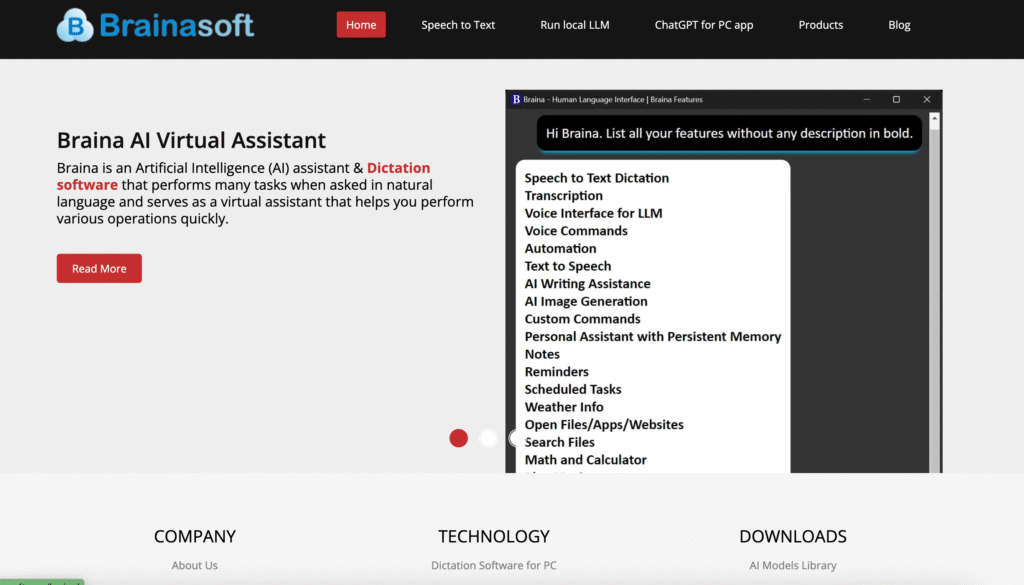This screenshot has height=585, width=1024.
Task: Click the Brainasoft wordmark text
Action: pyautogui.click(x=176, y=25)
